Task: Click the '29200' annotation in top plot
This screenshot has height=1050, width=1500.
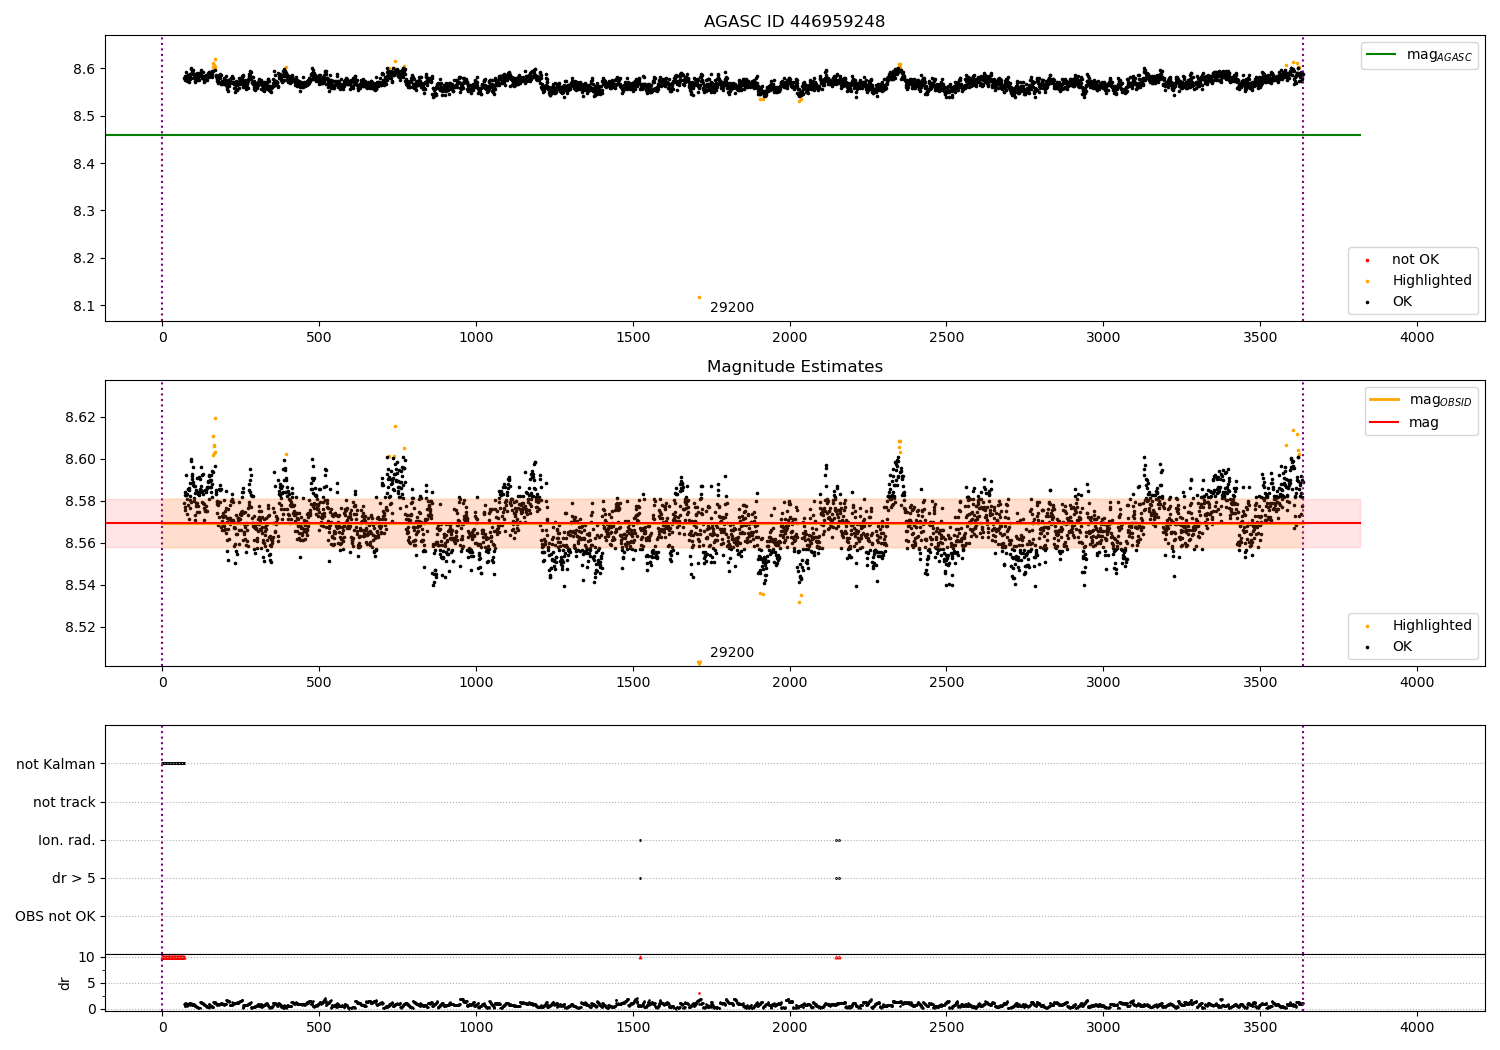Action: pos(732,308)
